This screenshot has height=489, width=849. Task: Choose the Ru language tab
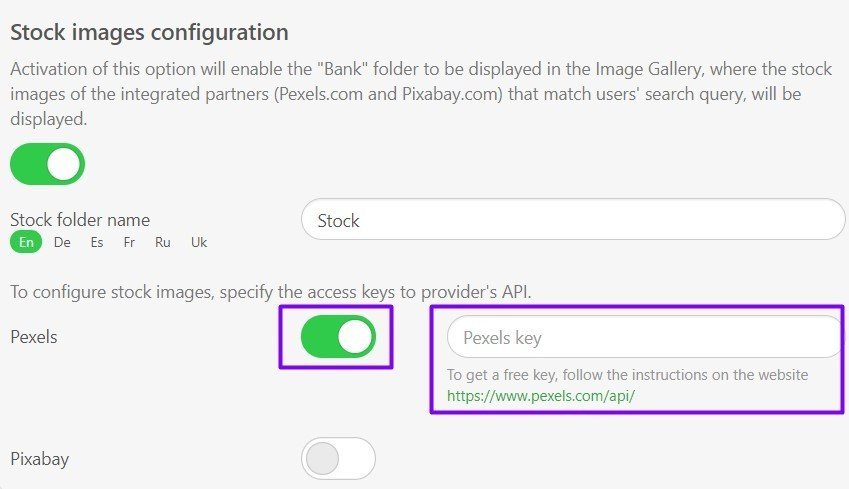tap(162, 242)
